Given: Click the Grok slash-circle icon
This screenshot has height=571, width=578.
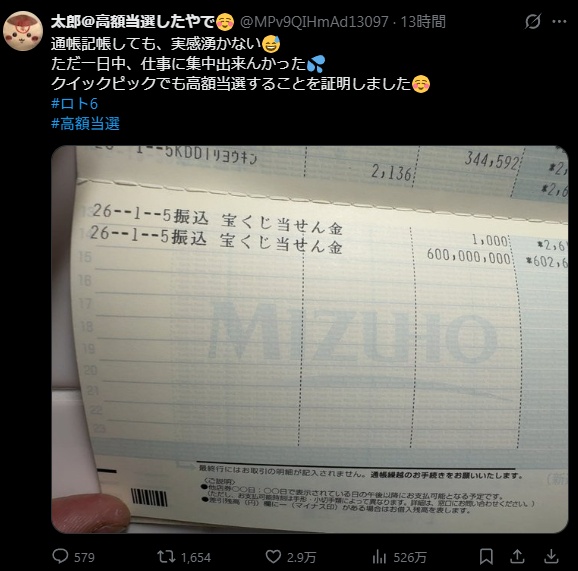Looking at the screenshot, I should [533, 21].
